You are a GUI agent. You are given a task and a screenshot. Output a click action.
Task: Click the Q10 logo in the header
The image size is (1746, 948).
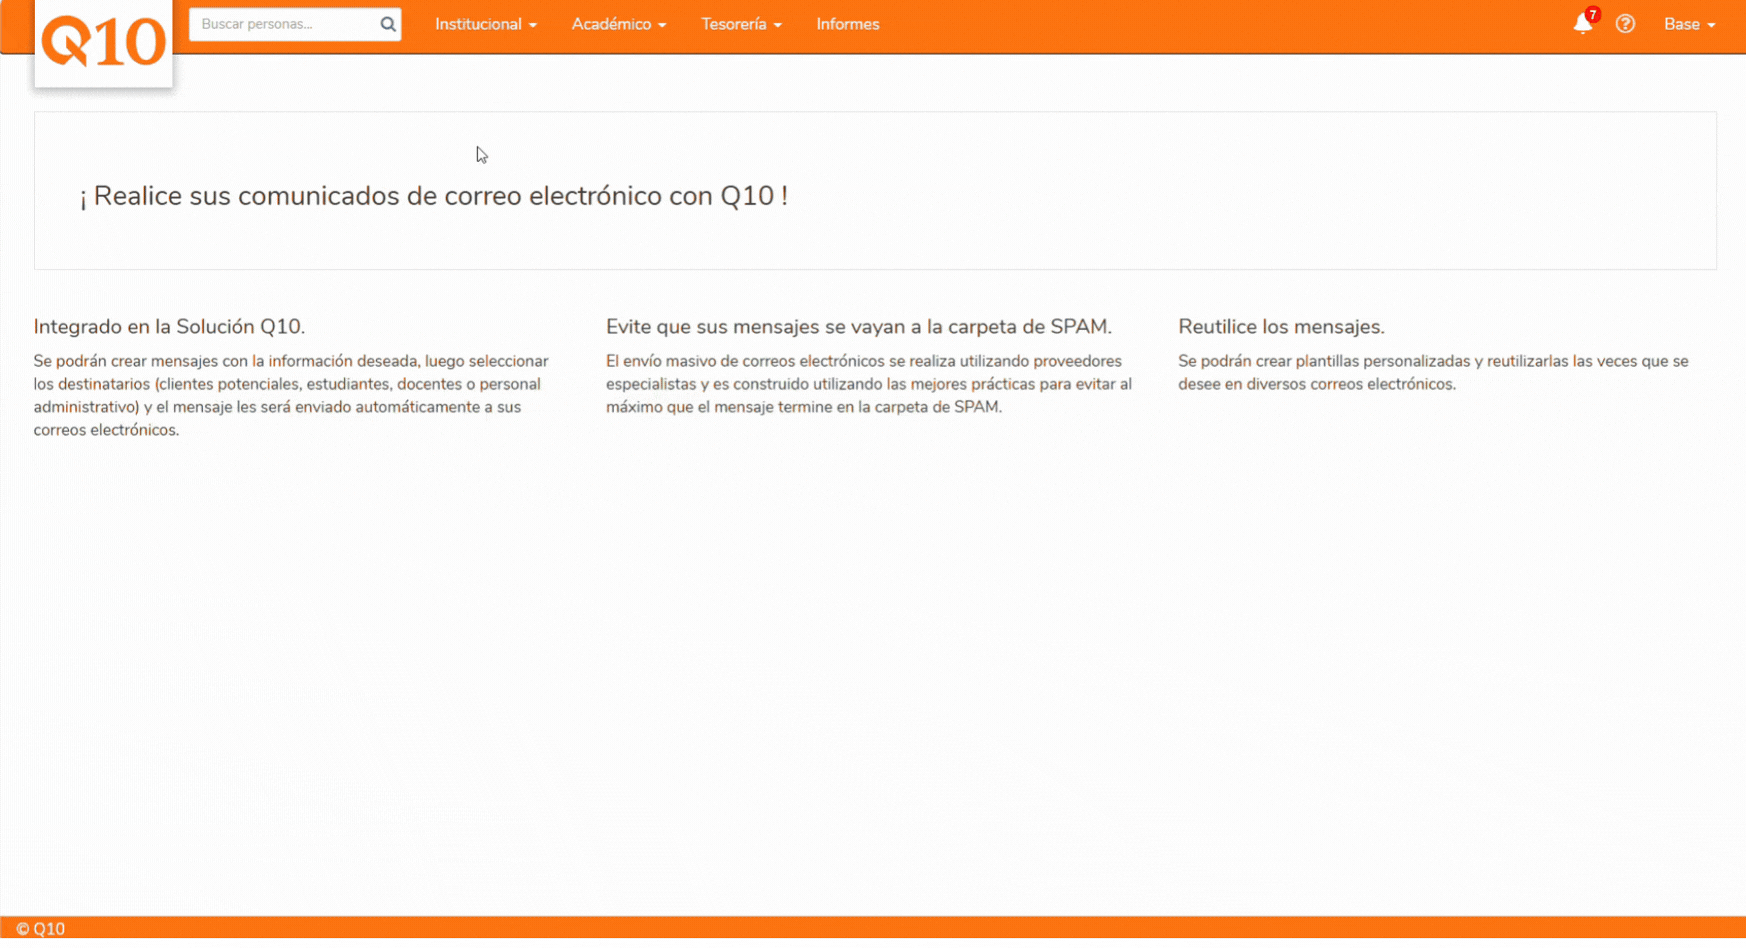103,42
